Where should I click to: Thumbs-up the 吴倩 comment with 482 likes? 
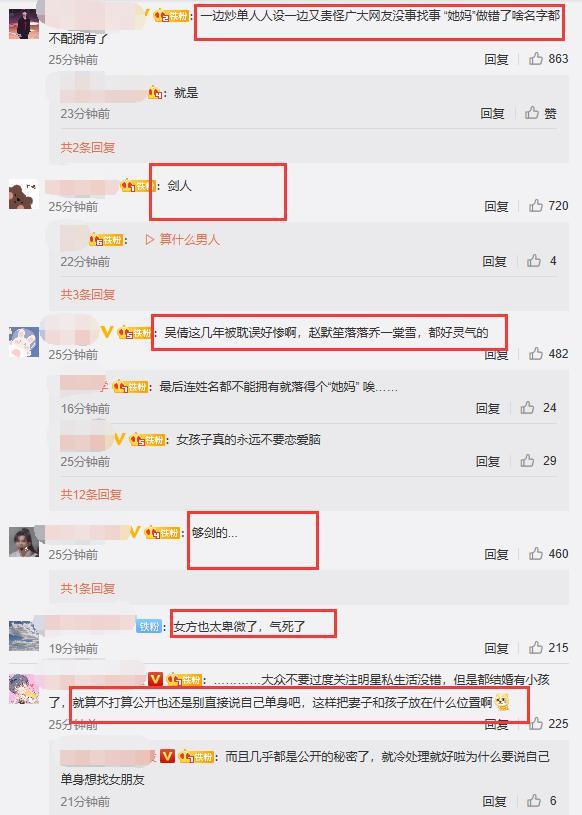536,354
